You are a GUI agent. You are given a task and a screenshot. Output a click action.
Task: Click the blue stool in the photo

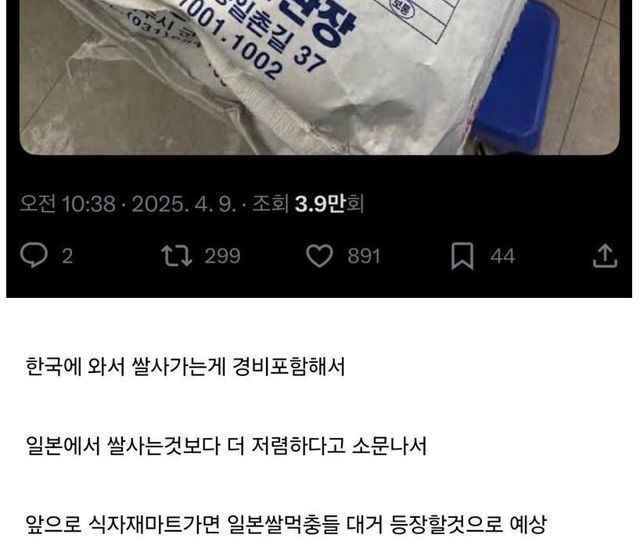click(516, 78)
